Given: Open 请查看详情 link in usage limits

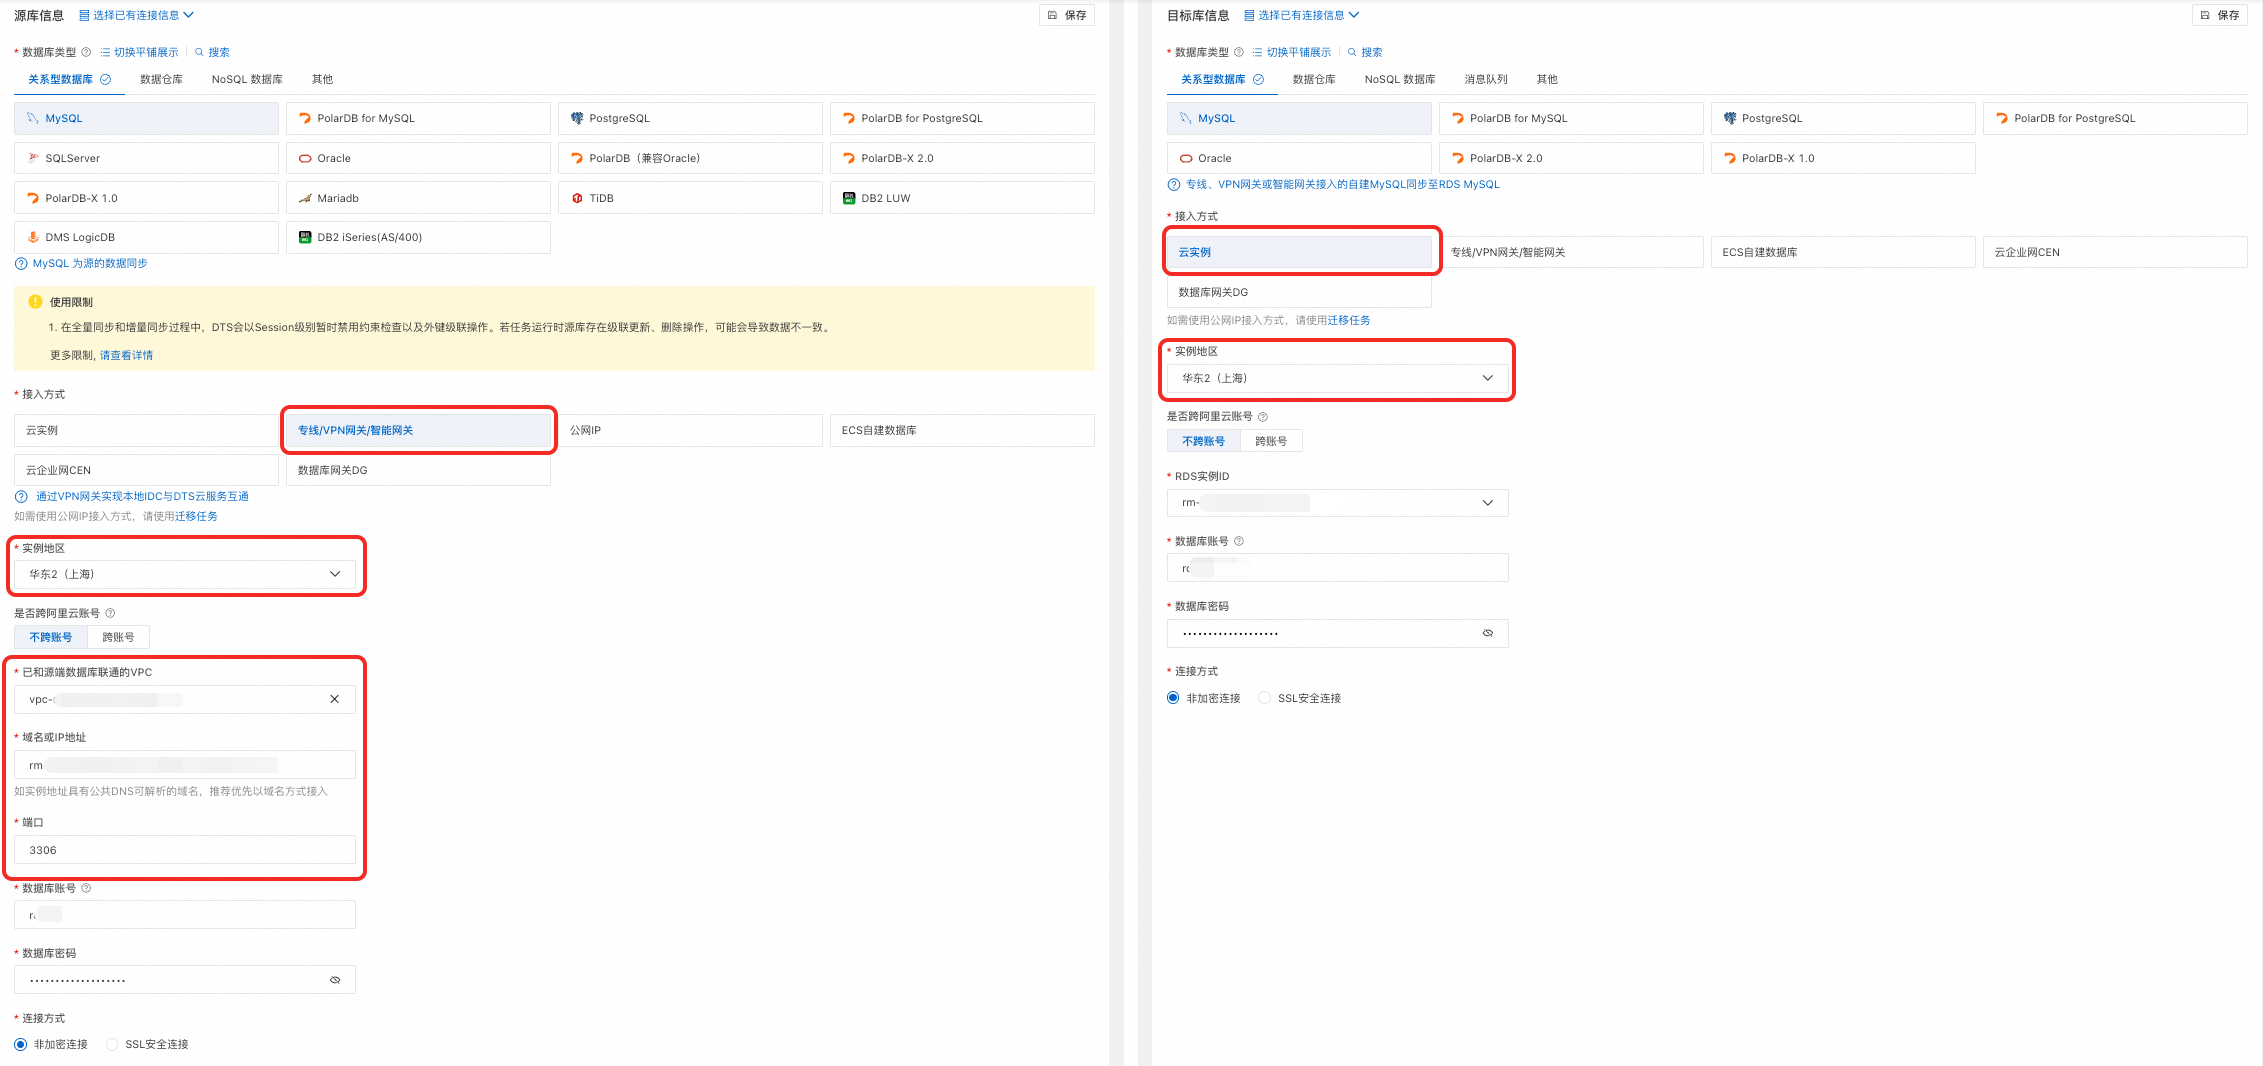Looking at the screenshot, I should point(126,355).
